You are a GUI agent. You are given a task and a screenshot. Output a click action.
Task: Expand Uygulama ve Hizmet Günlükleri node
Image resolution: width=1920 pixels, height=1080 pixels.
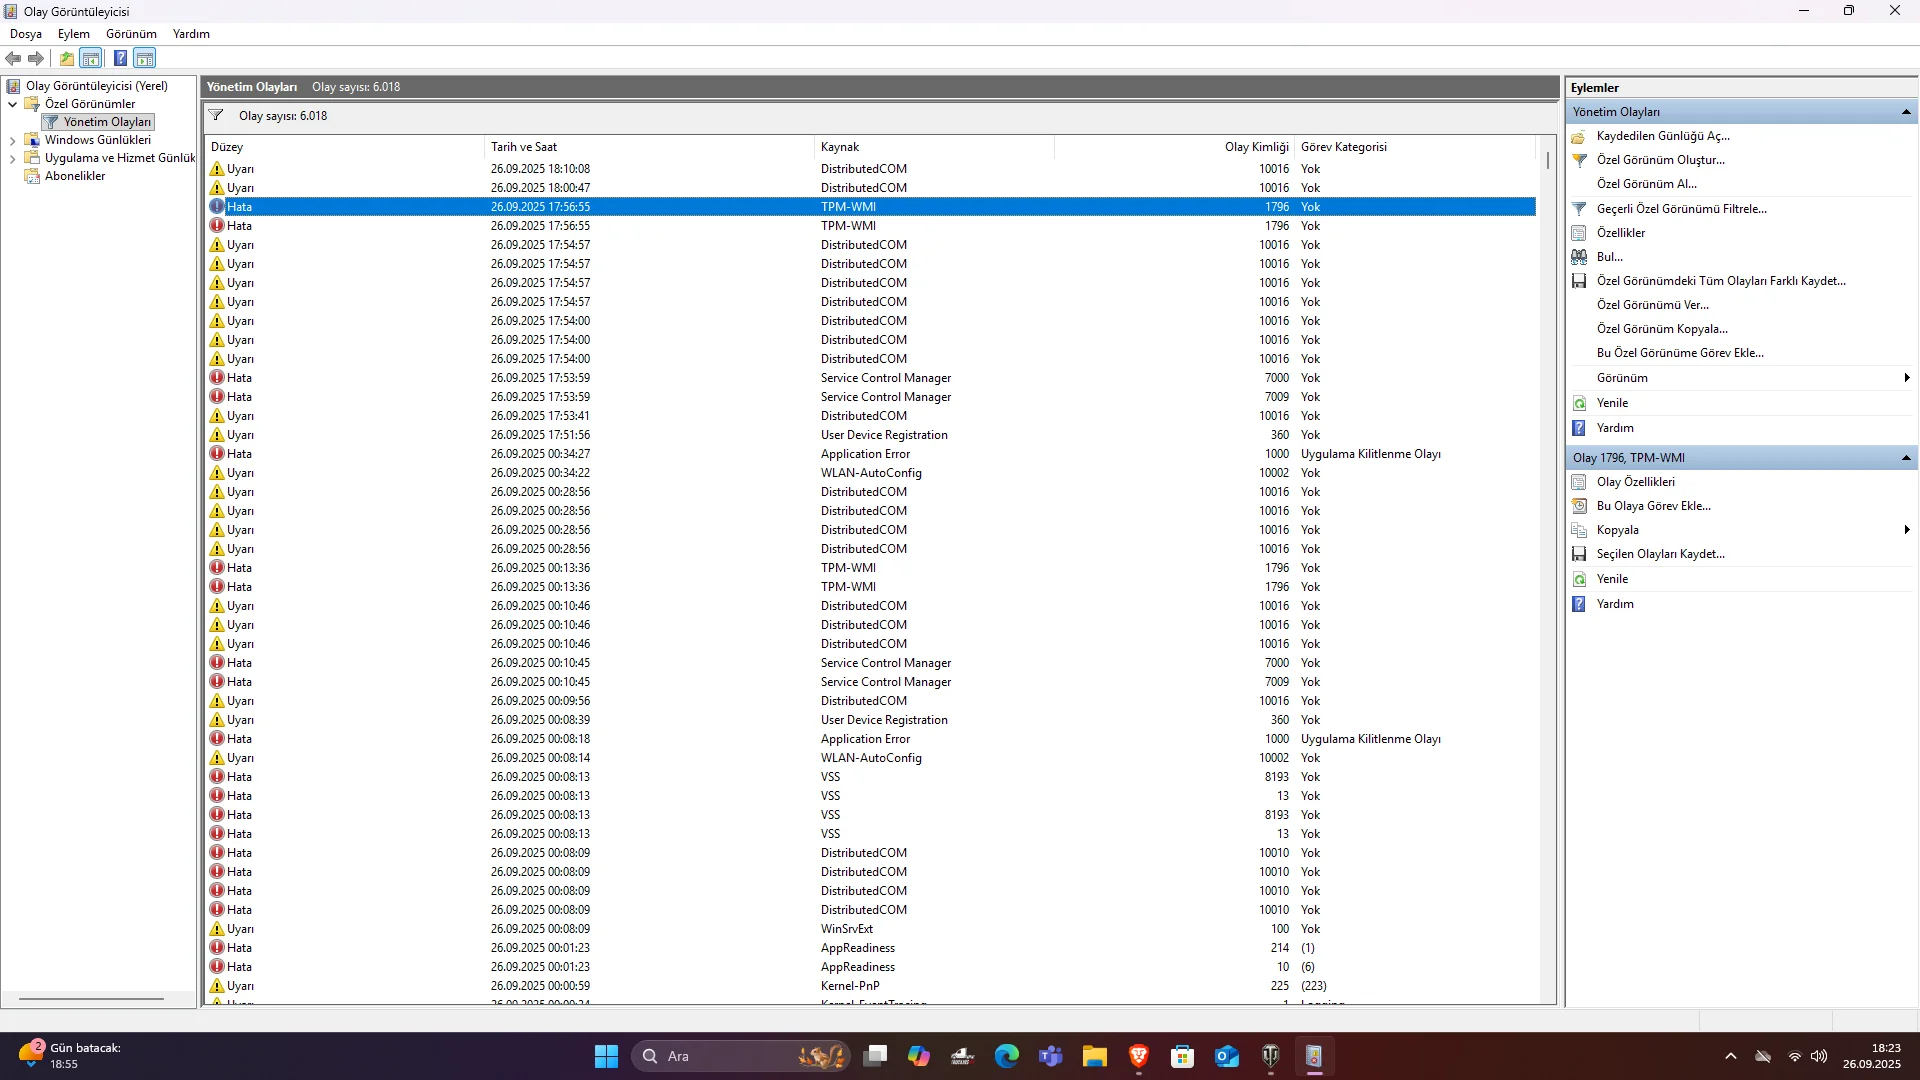point(12,158)
